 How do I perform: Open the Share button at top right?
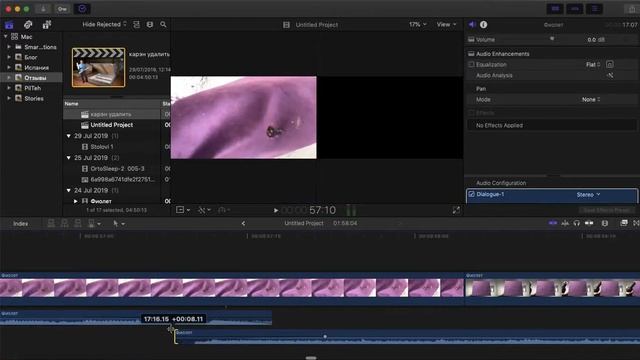point(632,9)
